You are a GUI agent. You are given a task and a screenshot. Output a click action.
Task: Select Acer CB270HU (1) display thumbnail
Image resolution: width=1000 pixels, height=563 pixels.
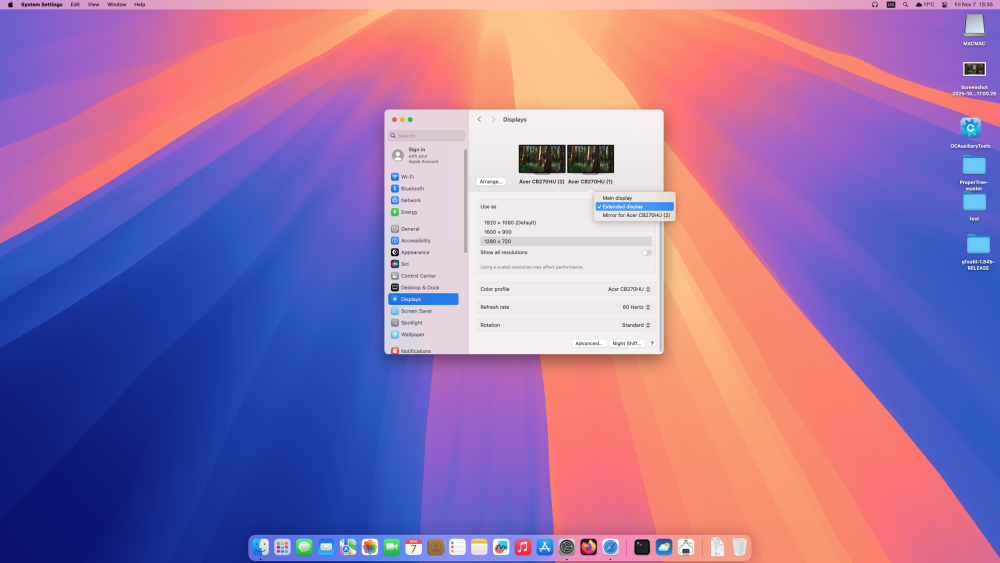[591, 159]
